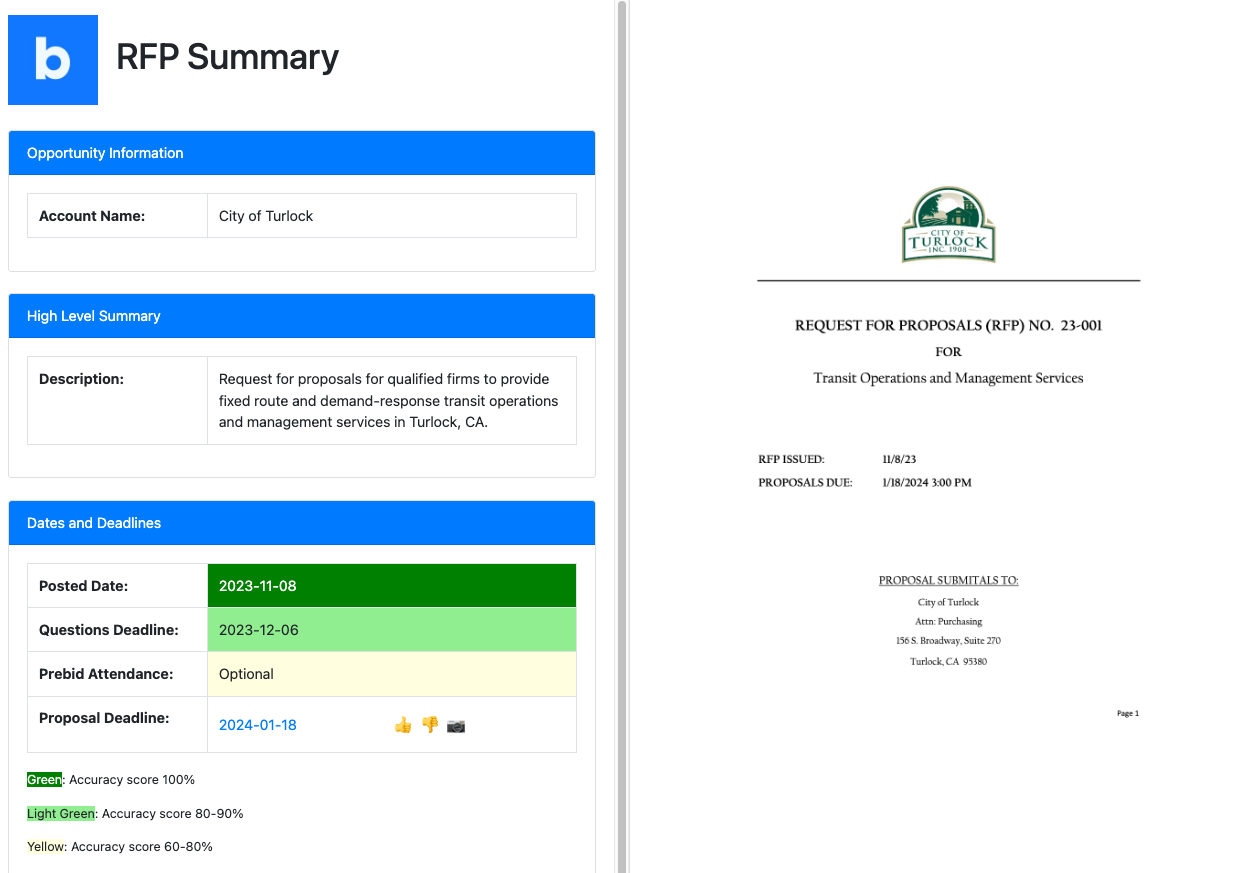The width and height of the screenshot is (1250, 873).
Task: Click the Account Name value City of Turlock
Action: 265,215
